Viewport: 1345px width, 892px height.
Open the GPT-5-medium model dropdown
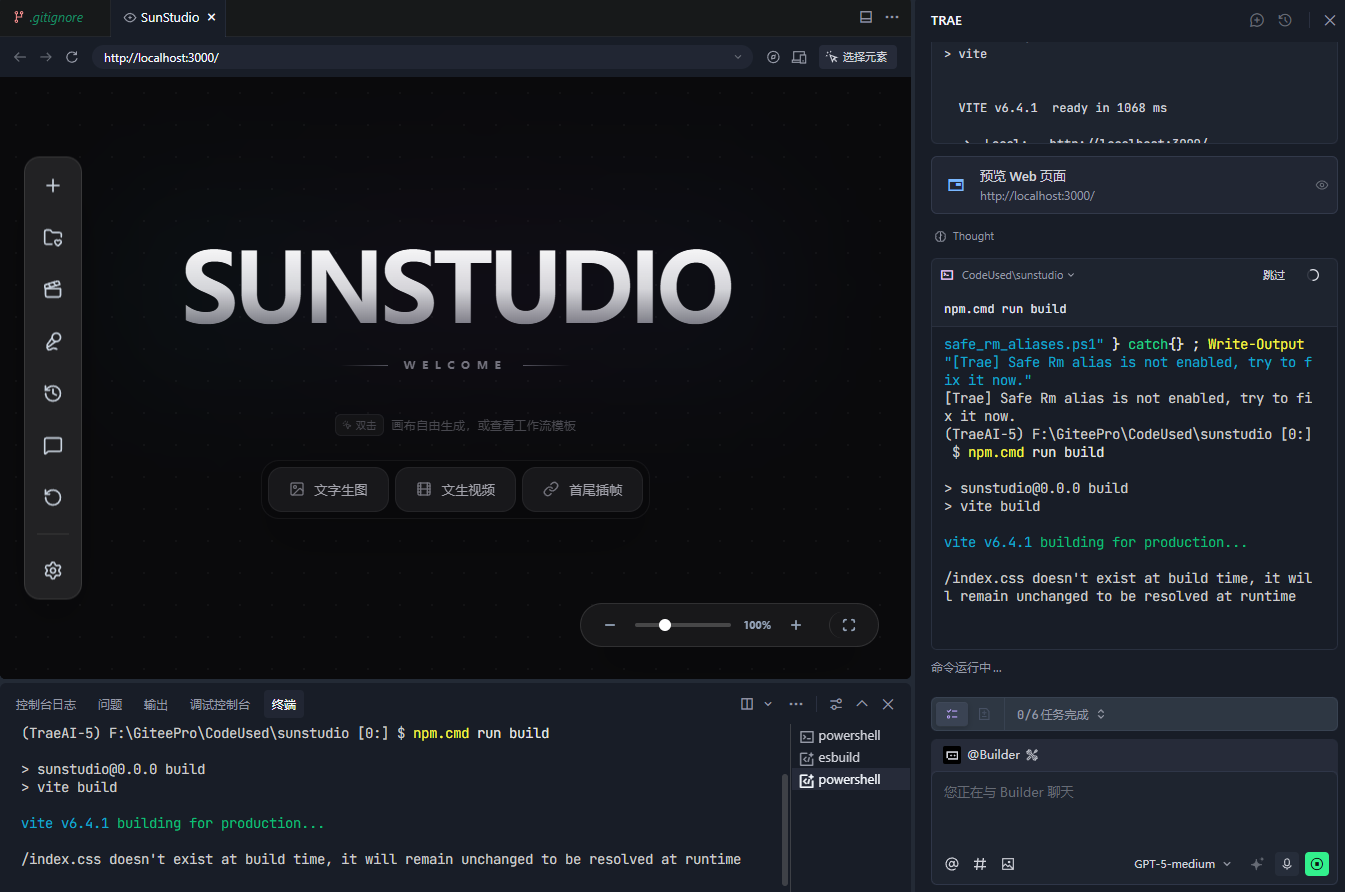[1182, 864]
